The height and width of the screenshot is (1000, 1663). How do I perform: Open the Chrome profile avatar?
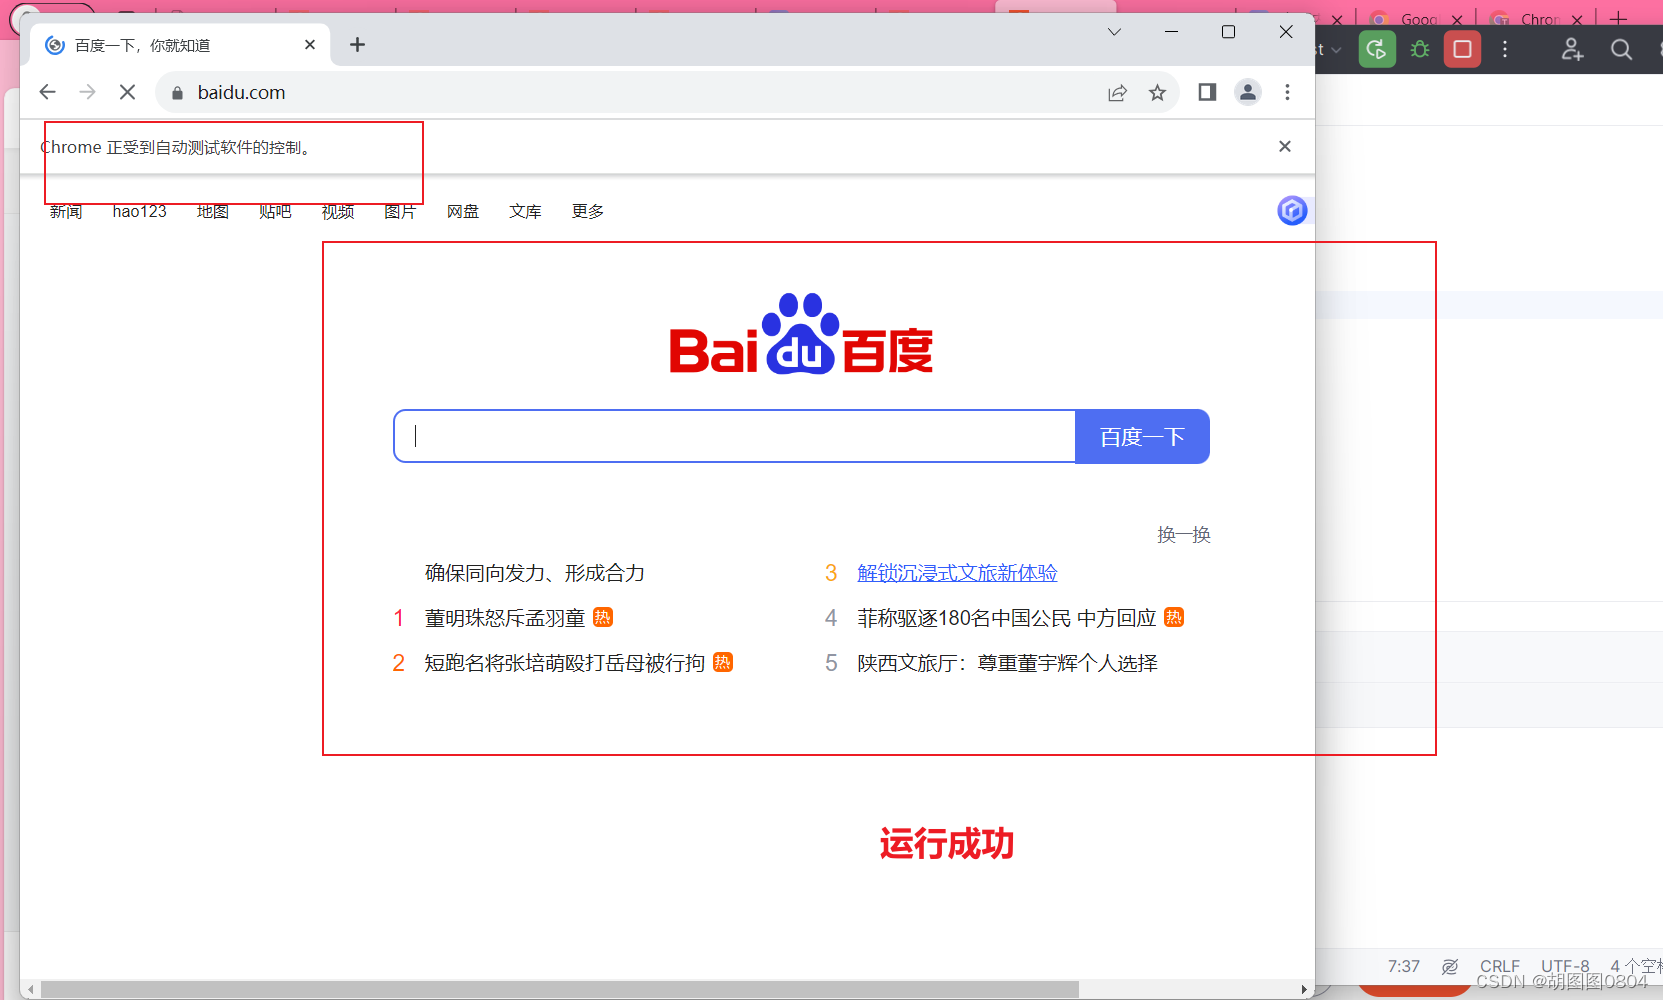[x=1247, y=92]
